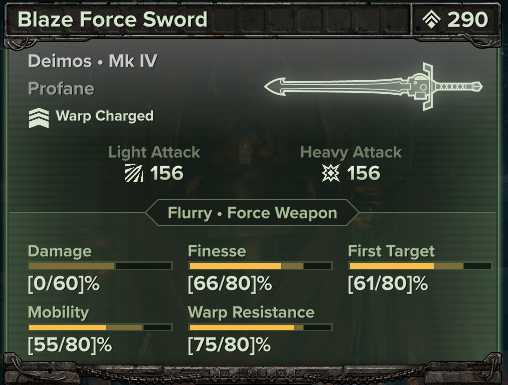Click the Heavy Attack 156 value
This screenshot has width=508, height=385.
[363, 173]
